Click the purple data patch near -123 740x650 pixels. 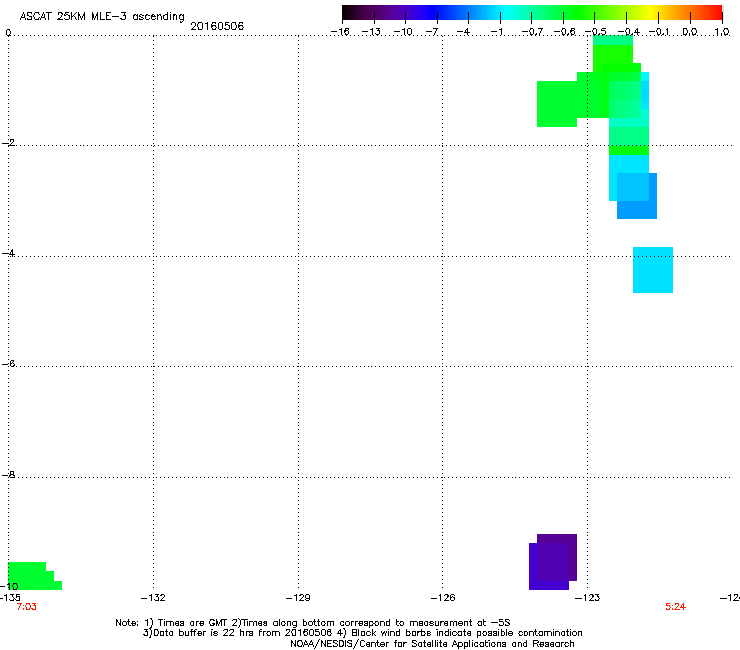click(x=553, y=562)
